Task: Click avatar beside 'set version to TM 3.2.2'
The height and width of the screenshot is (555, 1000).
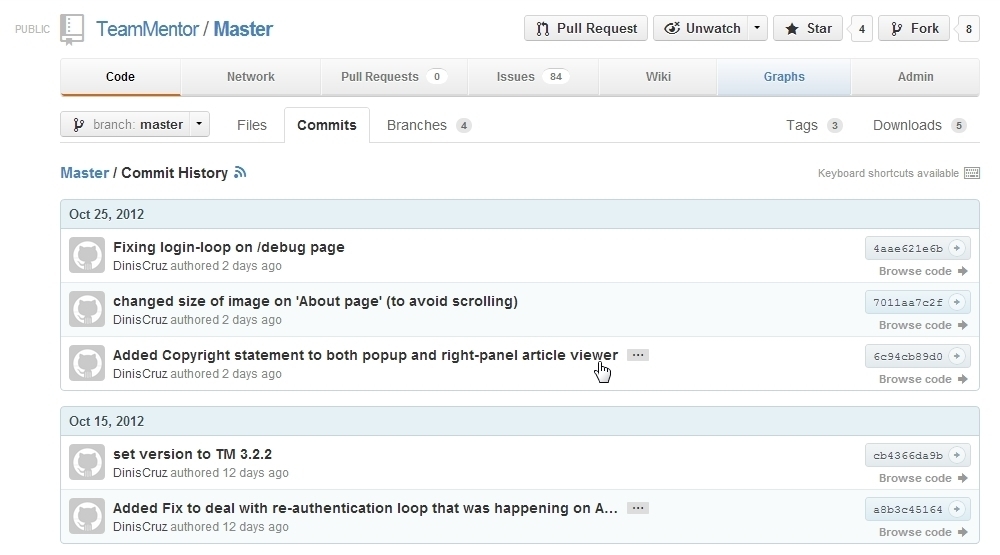Action: tap(87, 463)
